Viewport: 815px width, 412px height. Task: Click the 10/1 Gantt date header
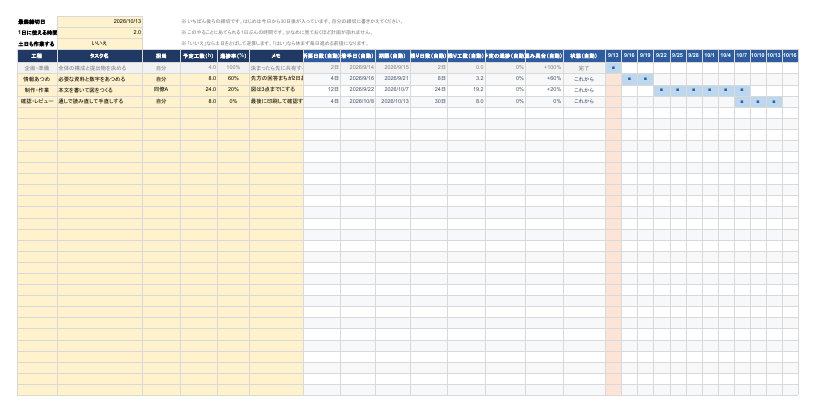pos(710,56)
